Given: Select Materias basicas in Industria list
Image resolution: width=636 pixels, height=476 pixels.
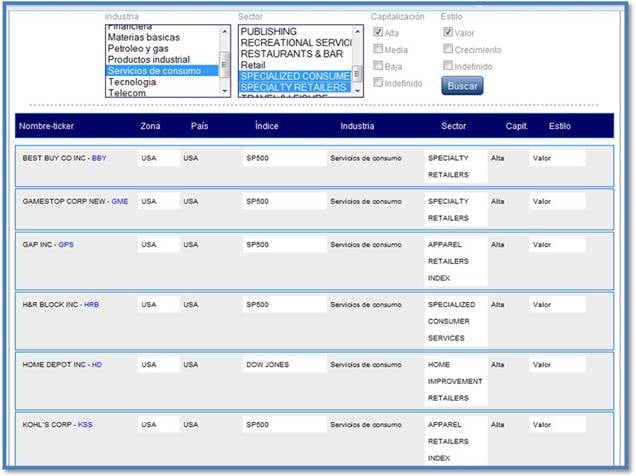Looking at the screenshot, I should pos(162,37).
